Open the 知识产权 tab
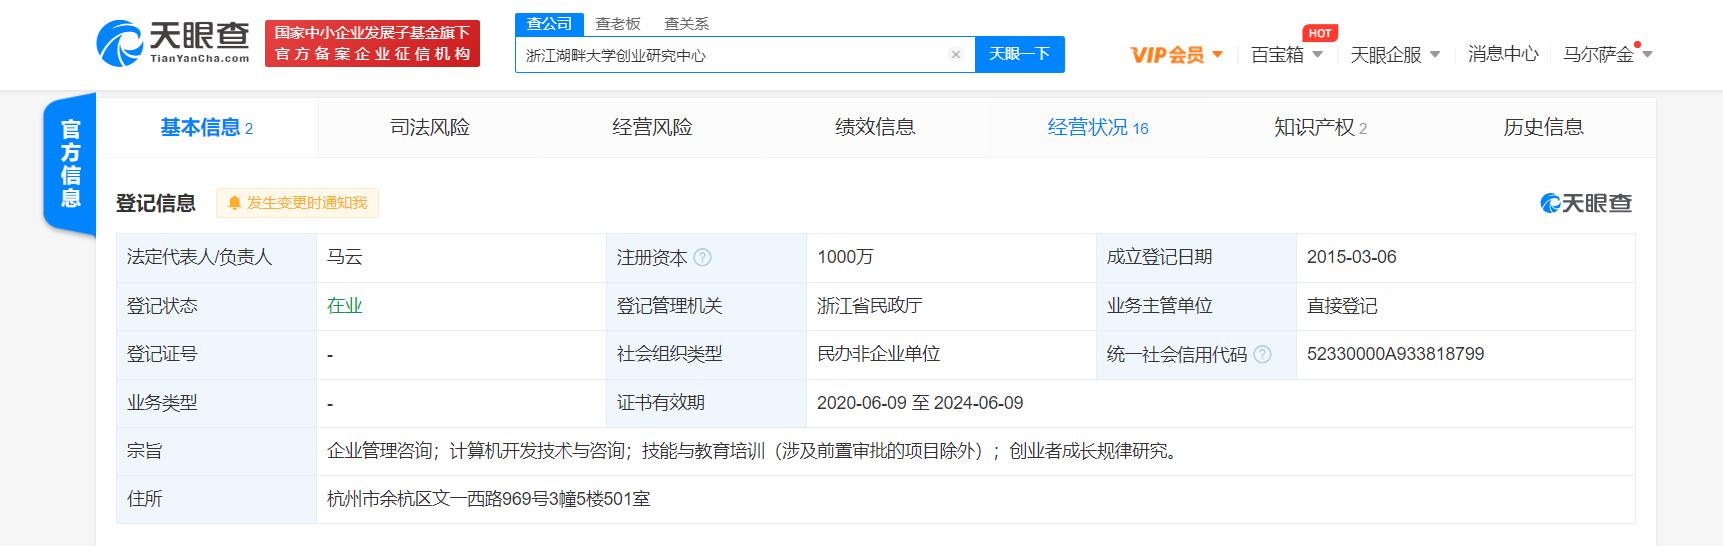This screenshot has height=546, width=1723. (x=1320, y=127)
